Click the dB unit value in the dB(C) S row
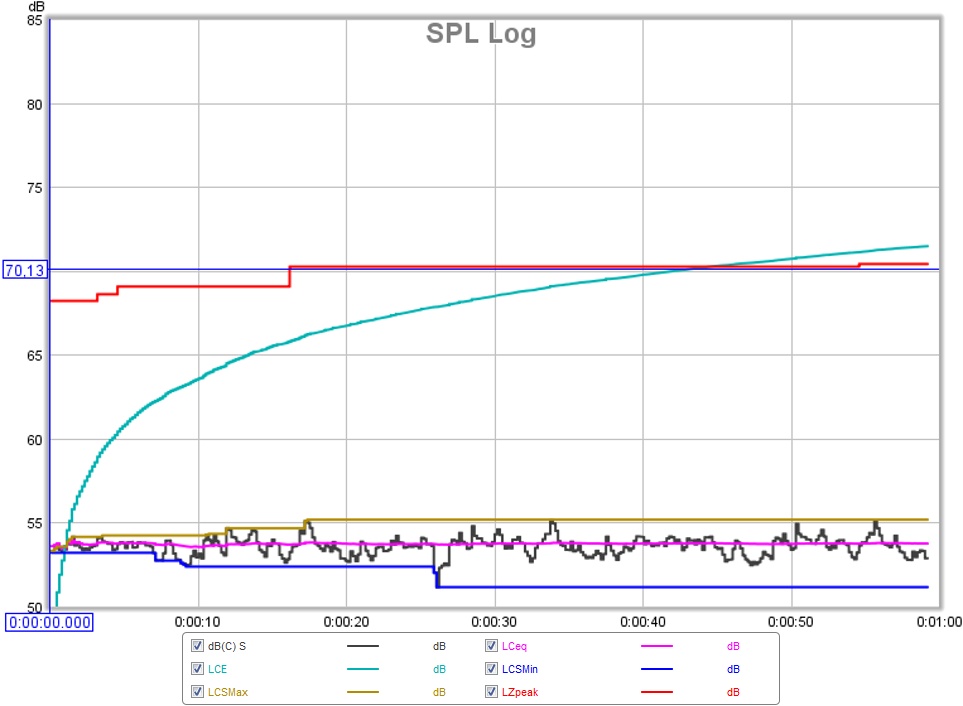 point(439,646)
